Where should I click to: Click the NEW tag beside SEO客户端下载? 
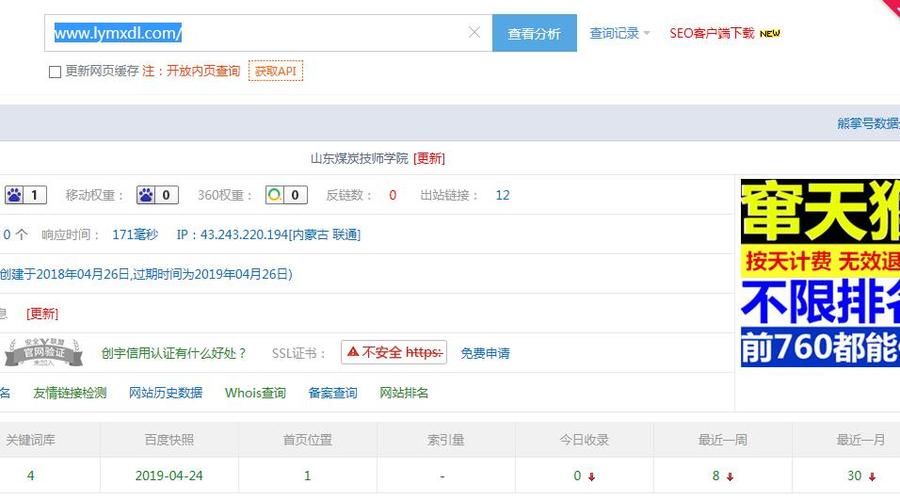click(x=770, y=33)
